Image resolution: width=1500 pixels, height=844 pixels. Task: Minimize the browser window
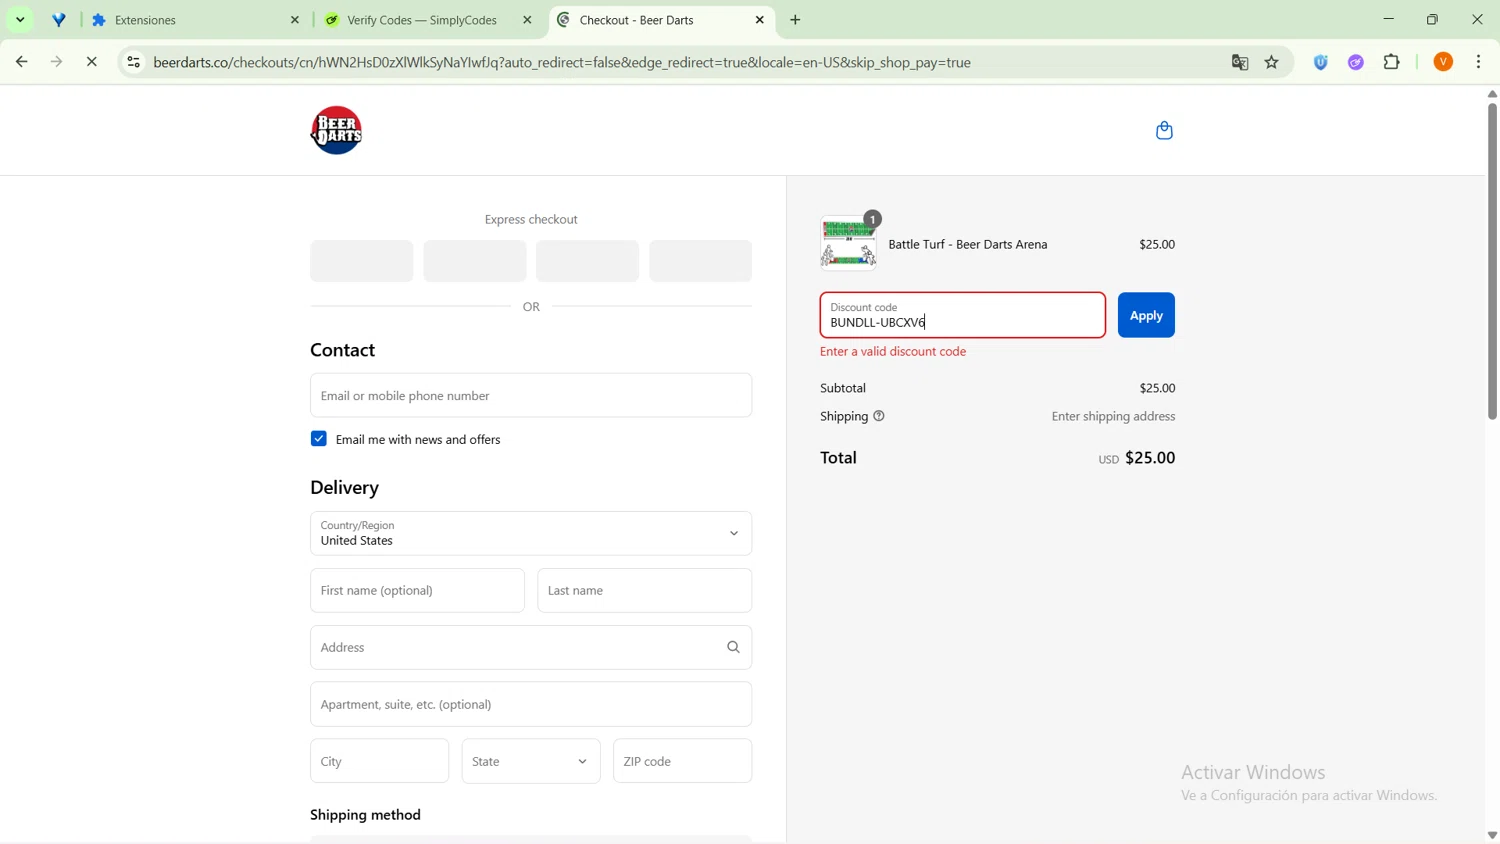(x=1389, y=19)
